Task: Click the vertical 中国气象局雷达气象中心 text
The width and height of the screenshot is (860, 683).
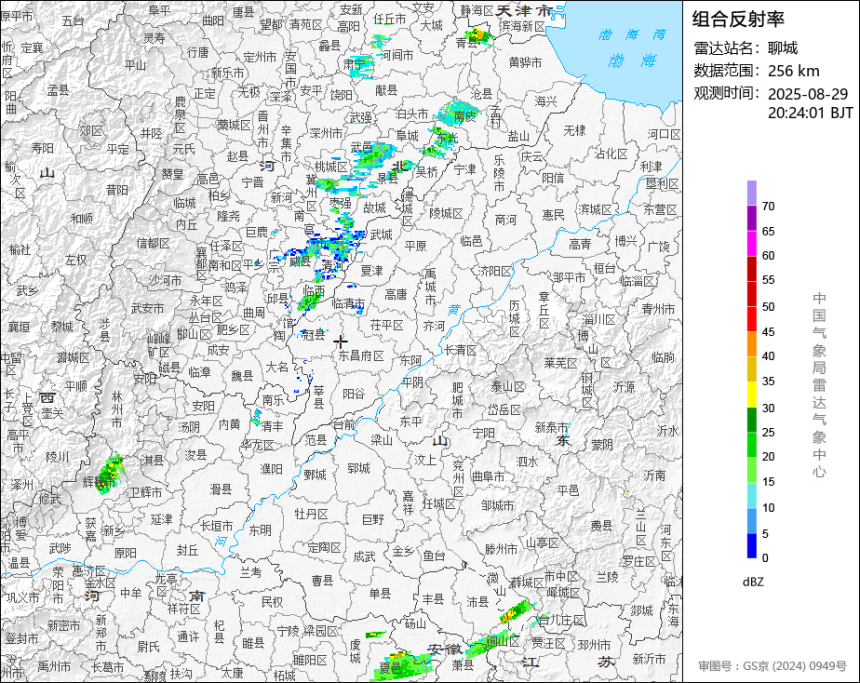Action: pos(819,385)
